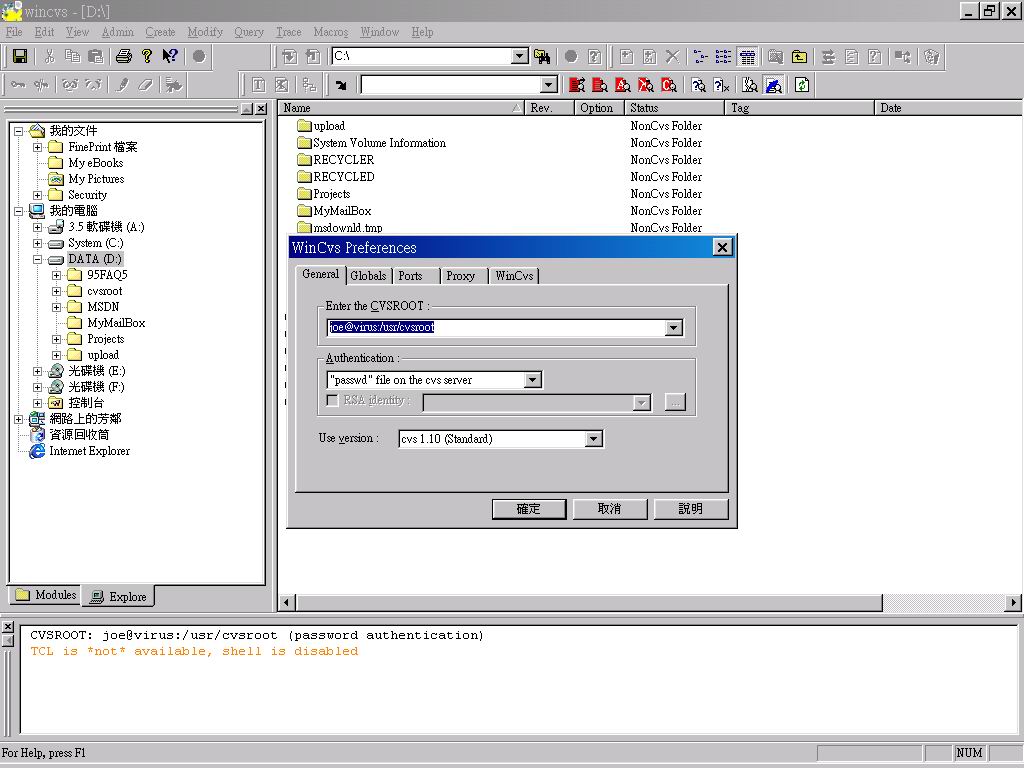The height and width of the screenshot is (768, 1024).
Task: Expand the cvsroot folder node
Action: coord(56,291)
